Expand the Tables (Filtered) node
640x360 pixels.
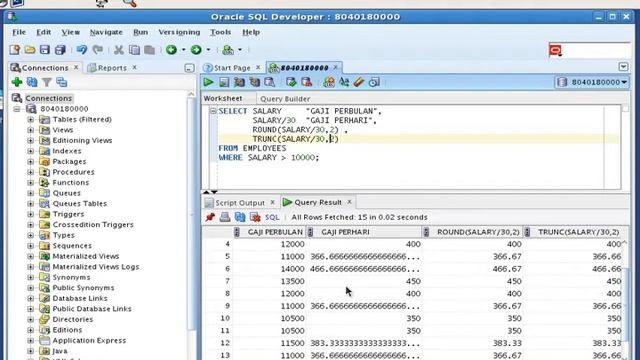(x=31, y=120)
